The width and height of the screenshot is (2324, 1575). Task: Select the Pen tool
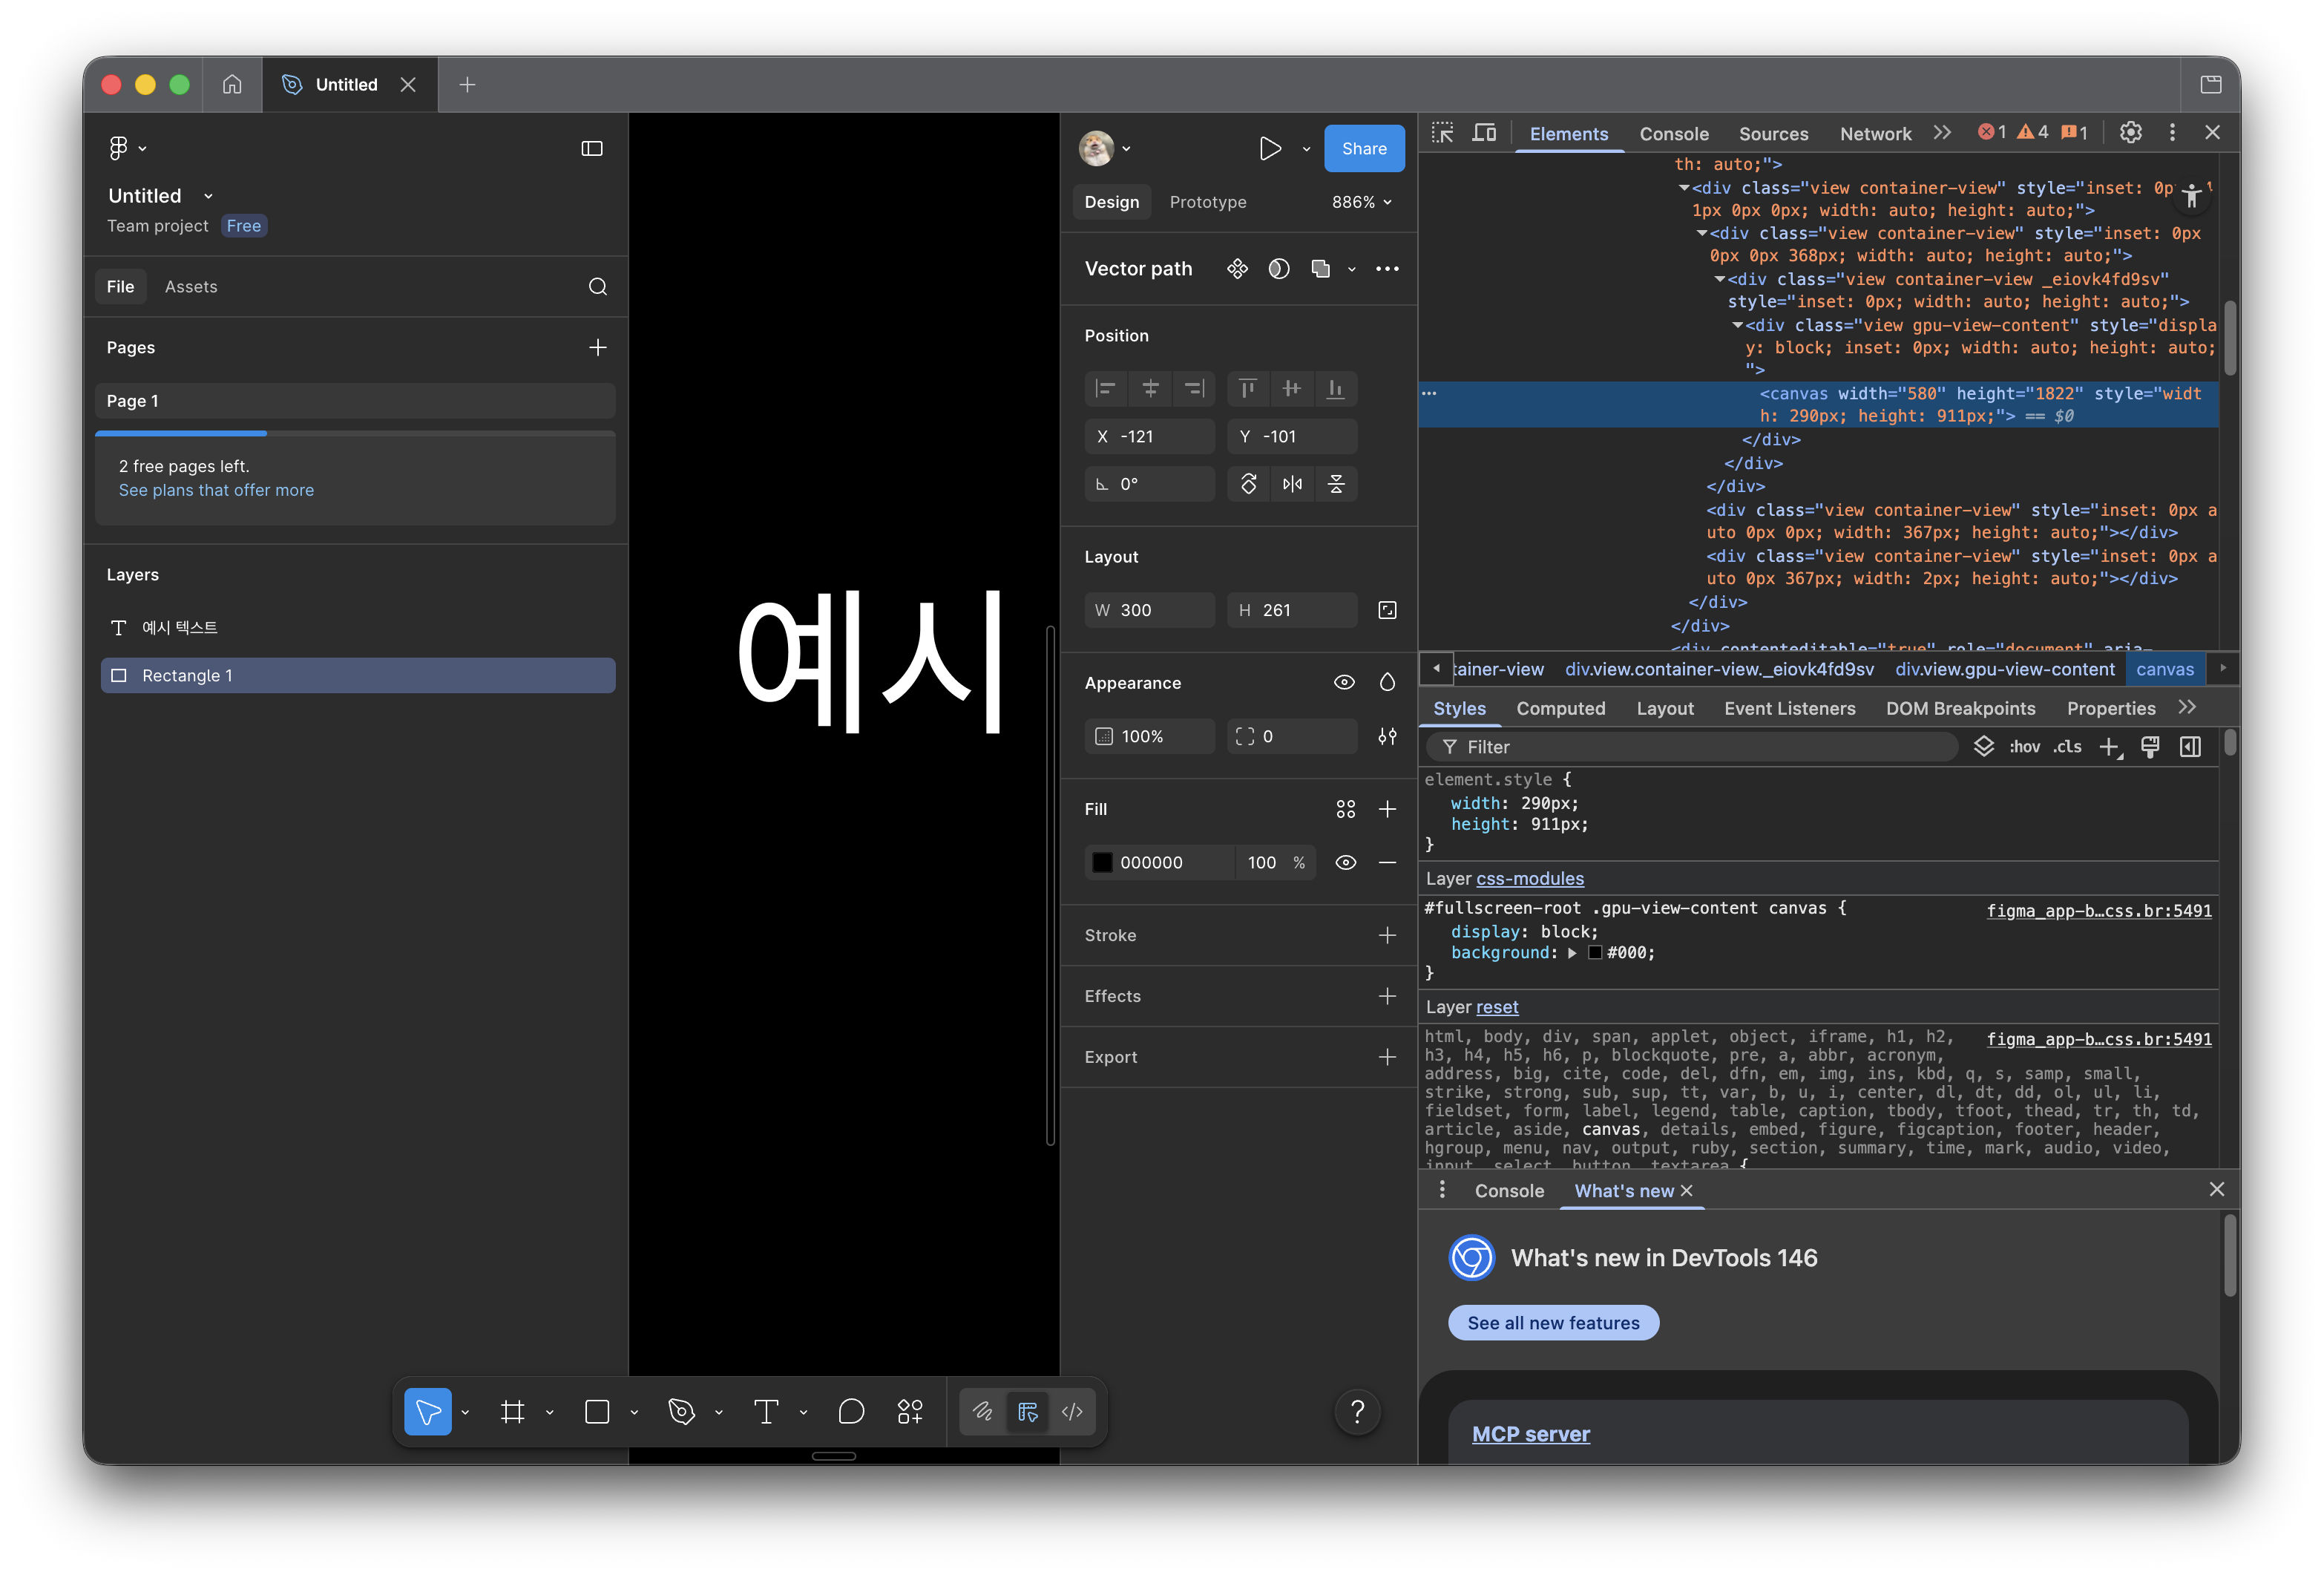pos(681,1411)
